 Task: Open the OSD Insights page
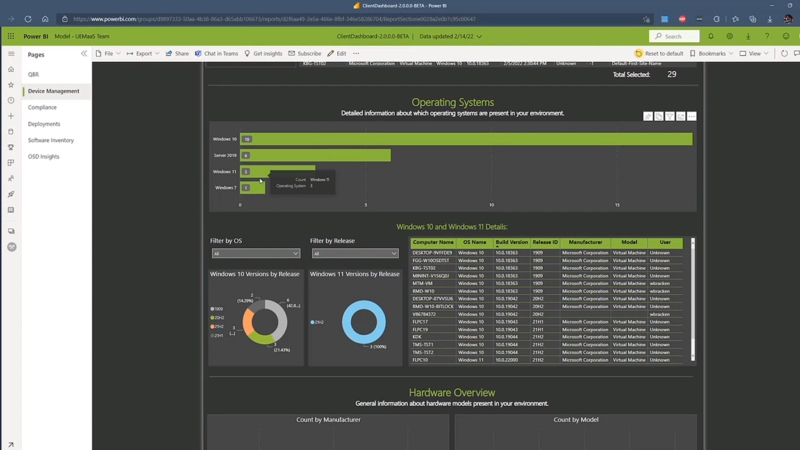click(43, 157)
